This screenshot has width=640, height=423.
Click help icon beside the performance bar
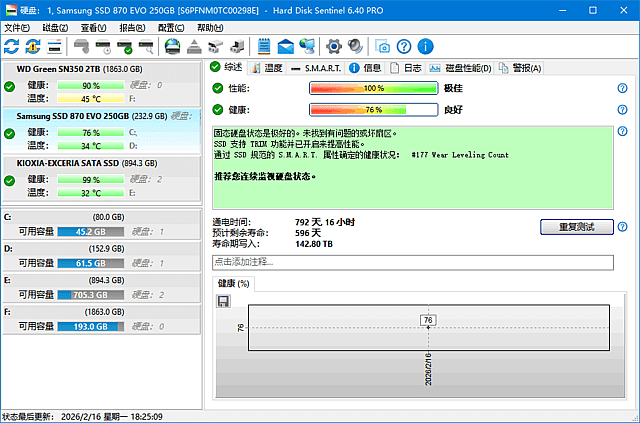pyautogui.click(x=622, y=89)
